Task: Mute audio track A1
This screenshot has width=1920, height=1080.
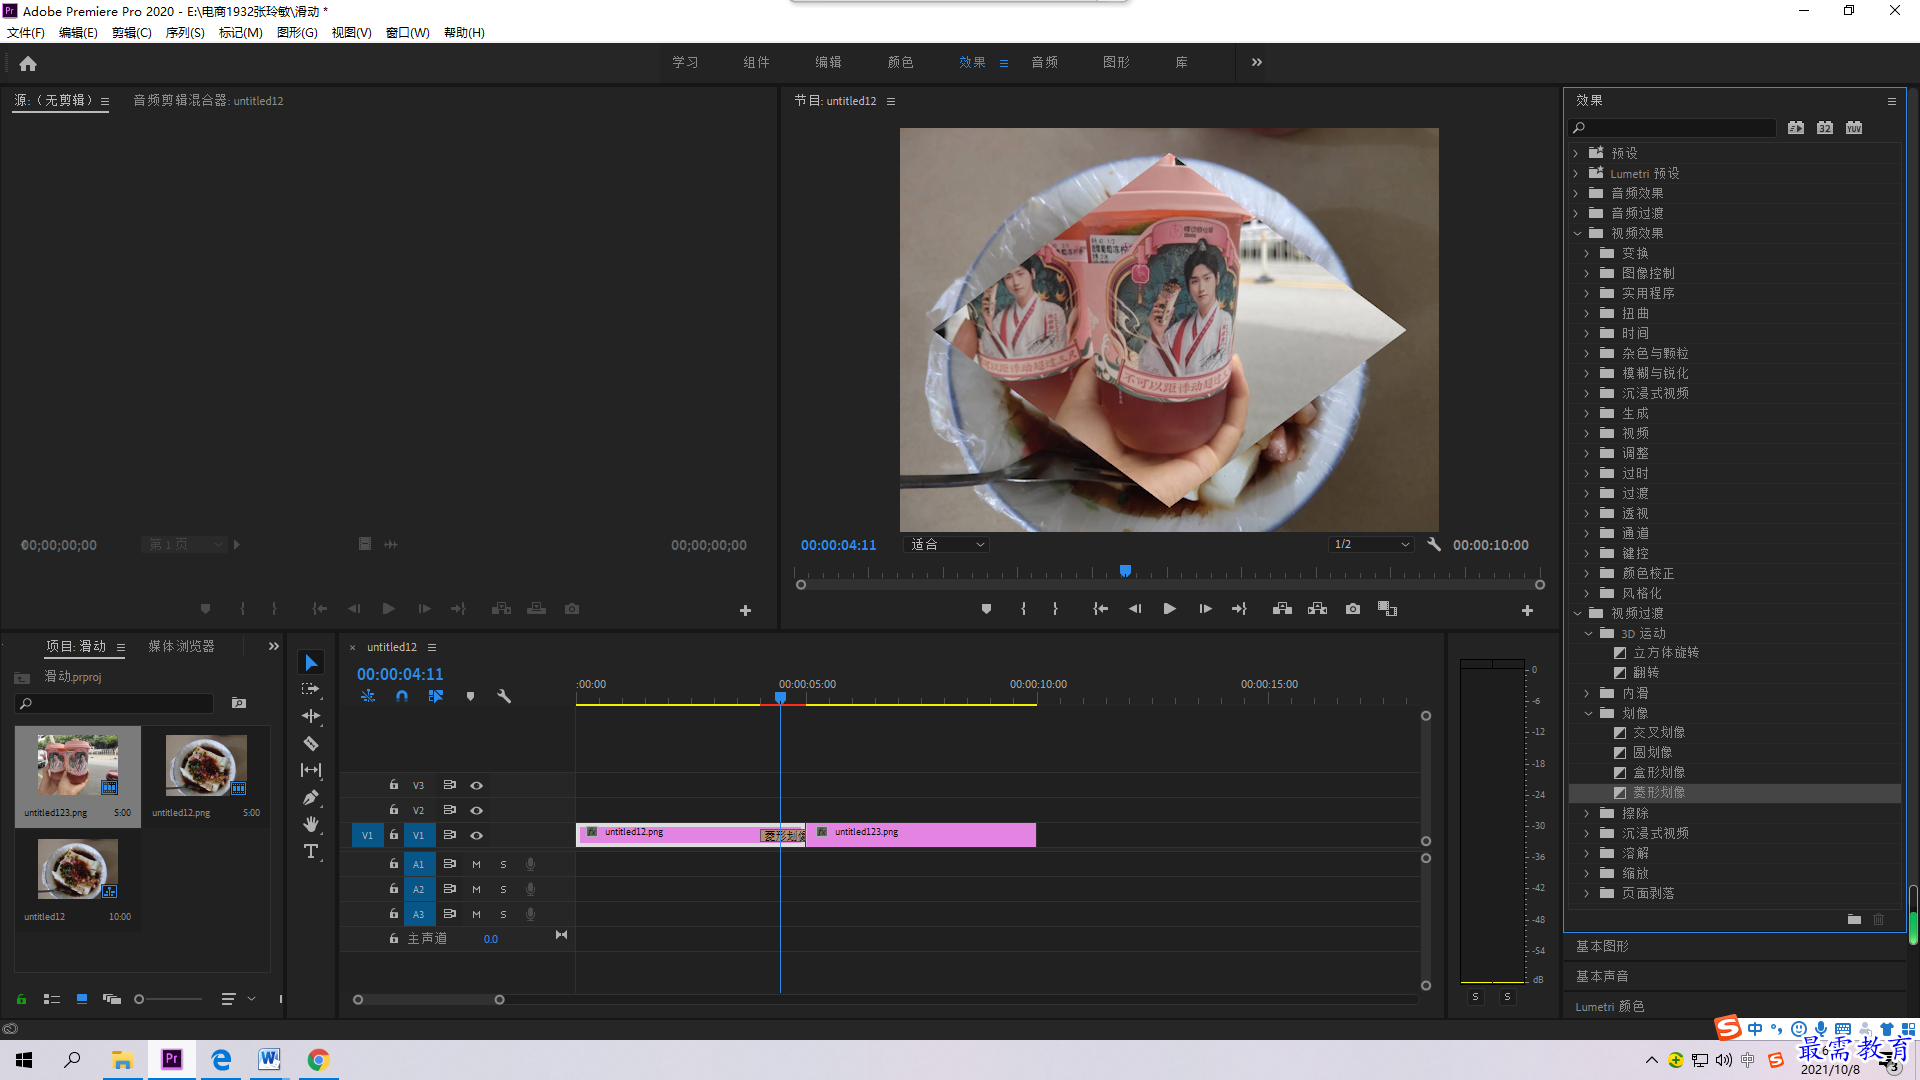Action: click(x=476, y=864)
